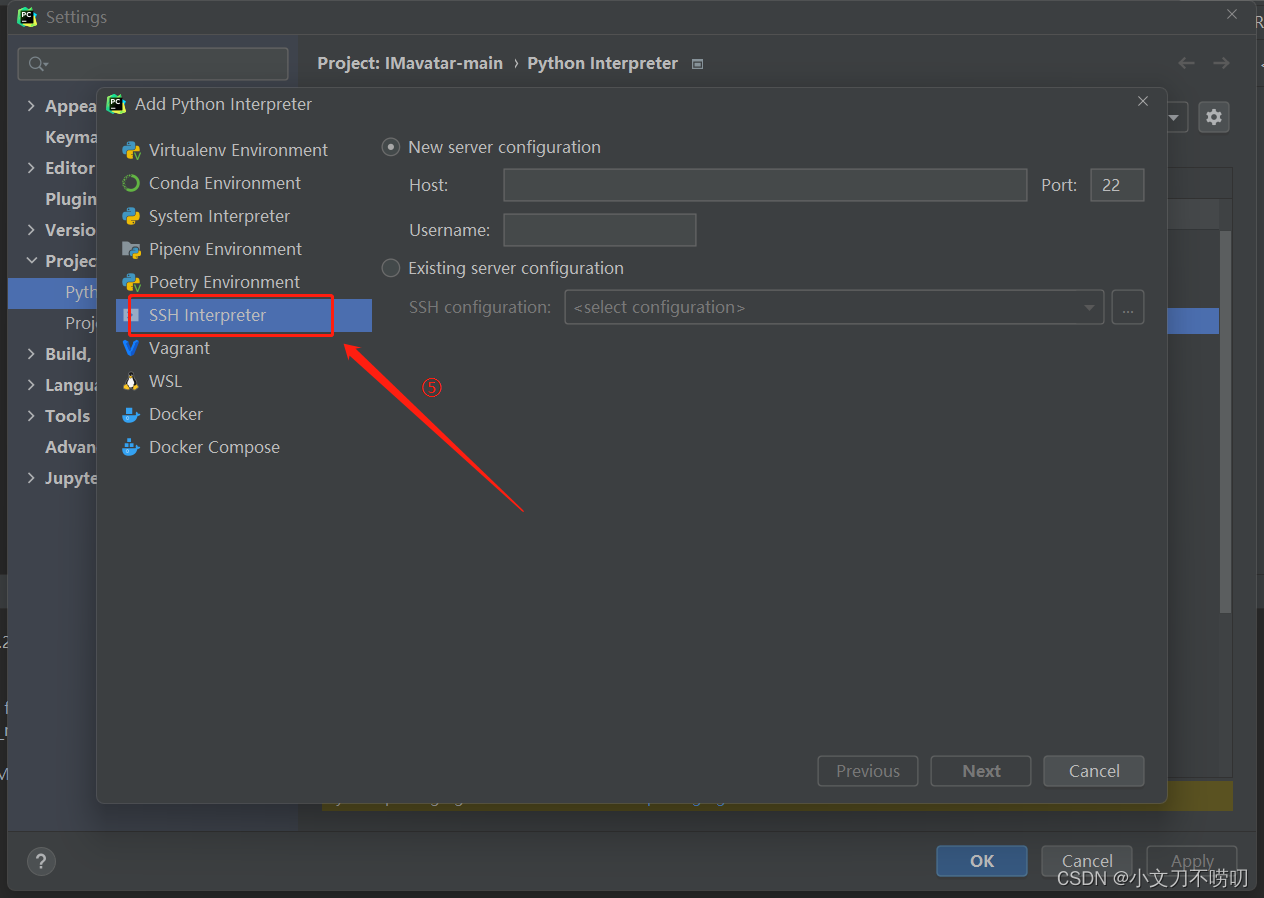Click the Vagrant V icon
This screenshot has height=898, width=1264.
point(131,348)
